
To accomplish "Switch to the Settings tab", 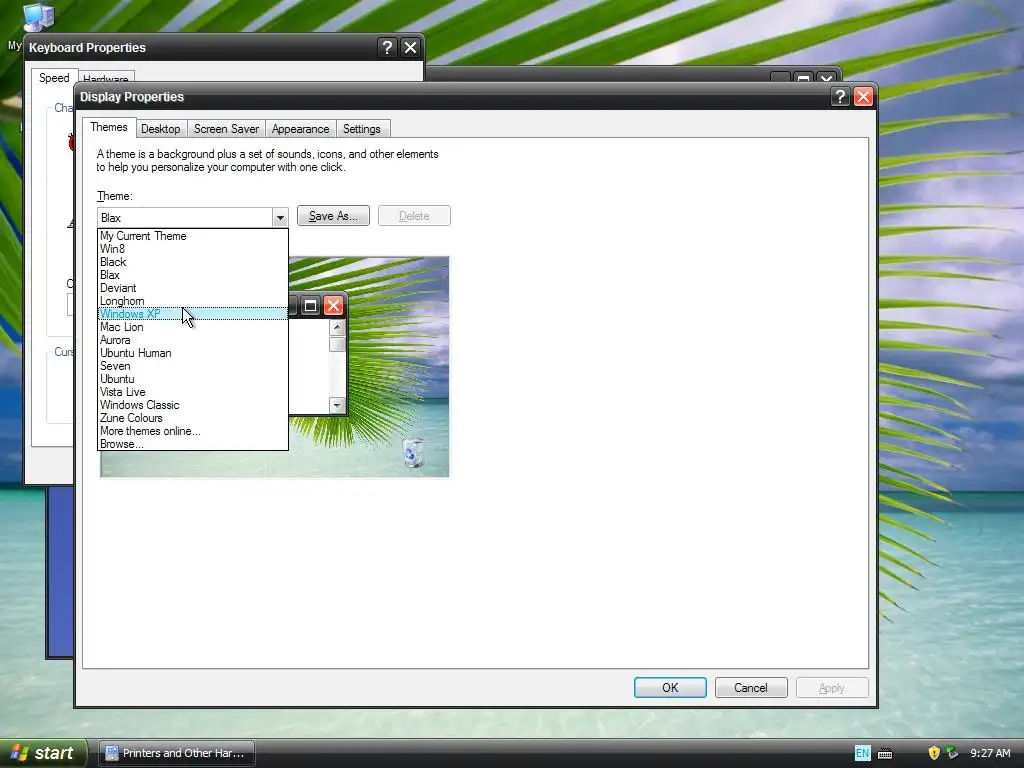I will pos(362,129).
